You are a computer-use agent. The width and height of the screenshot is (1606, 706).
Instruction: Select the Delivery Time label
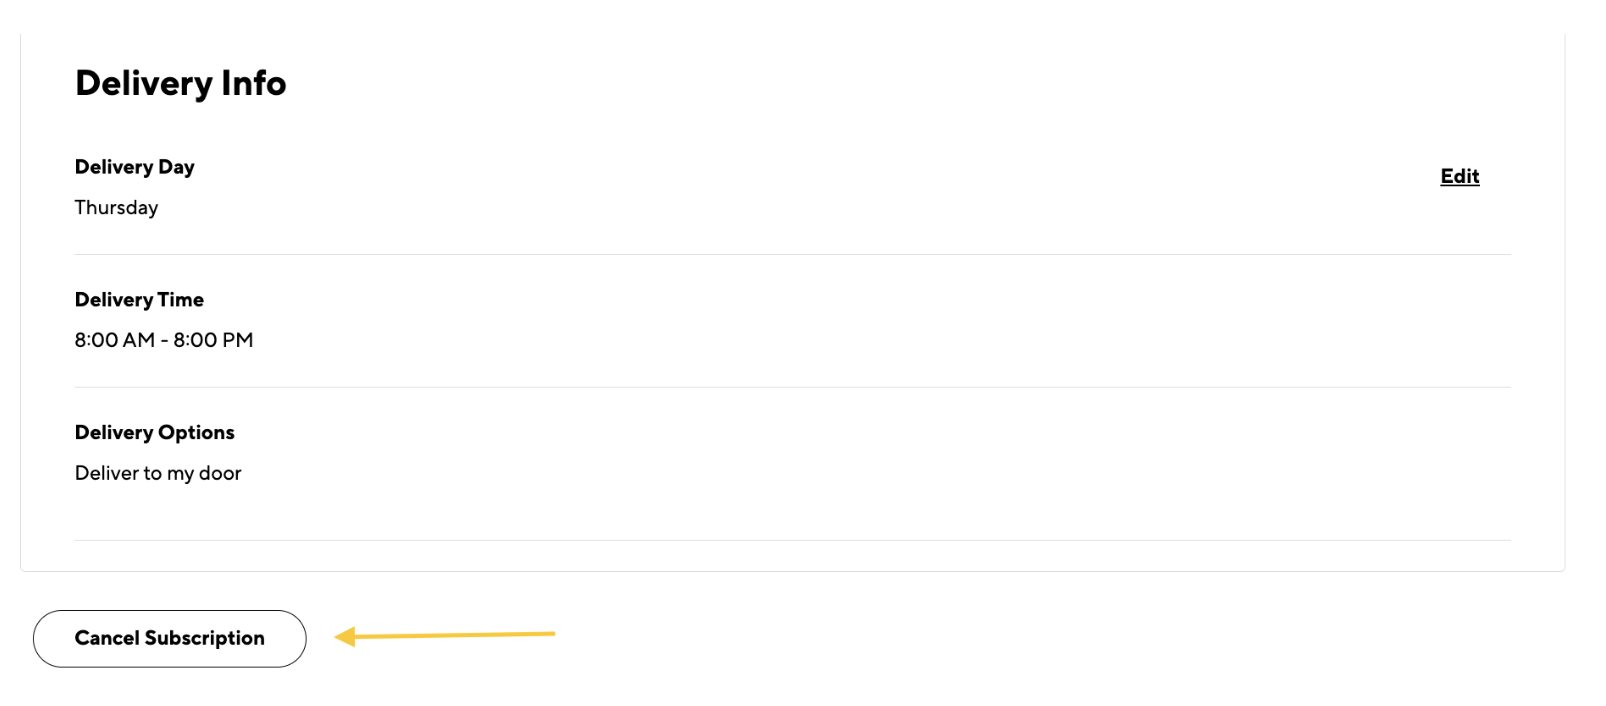tap(139, 300)
